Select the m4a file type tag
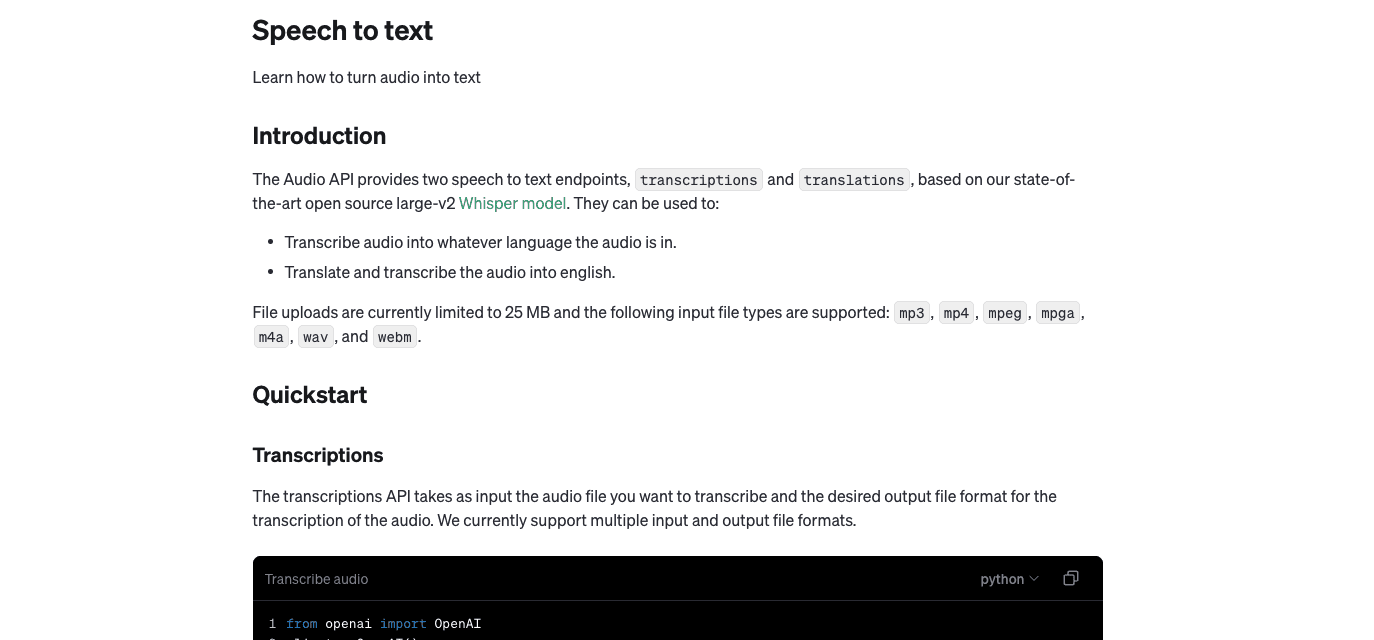Image resolution: width=1374 pixels, height=640 pixels. click(x=271, y=336)
